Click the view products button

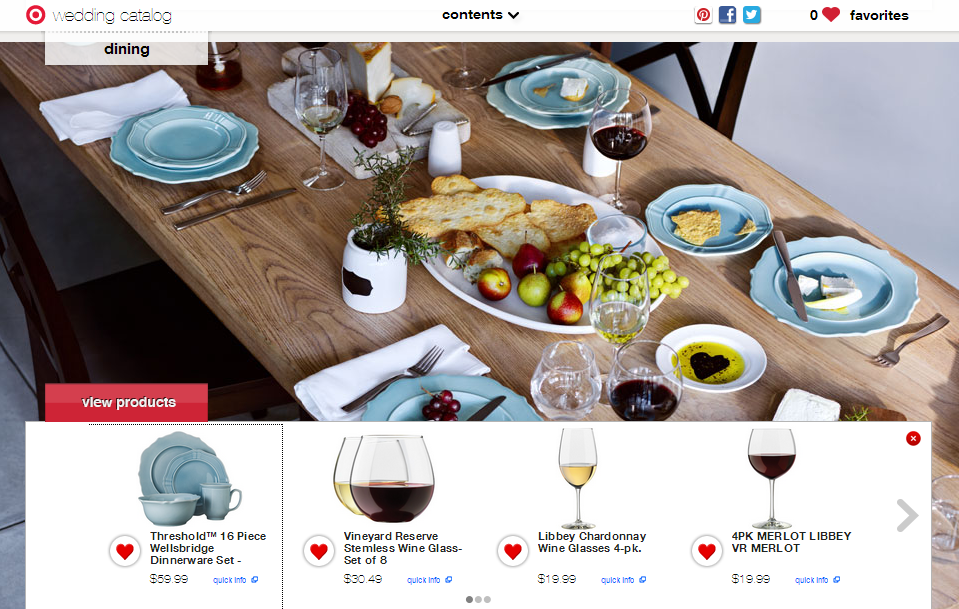tap(127, 402)
